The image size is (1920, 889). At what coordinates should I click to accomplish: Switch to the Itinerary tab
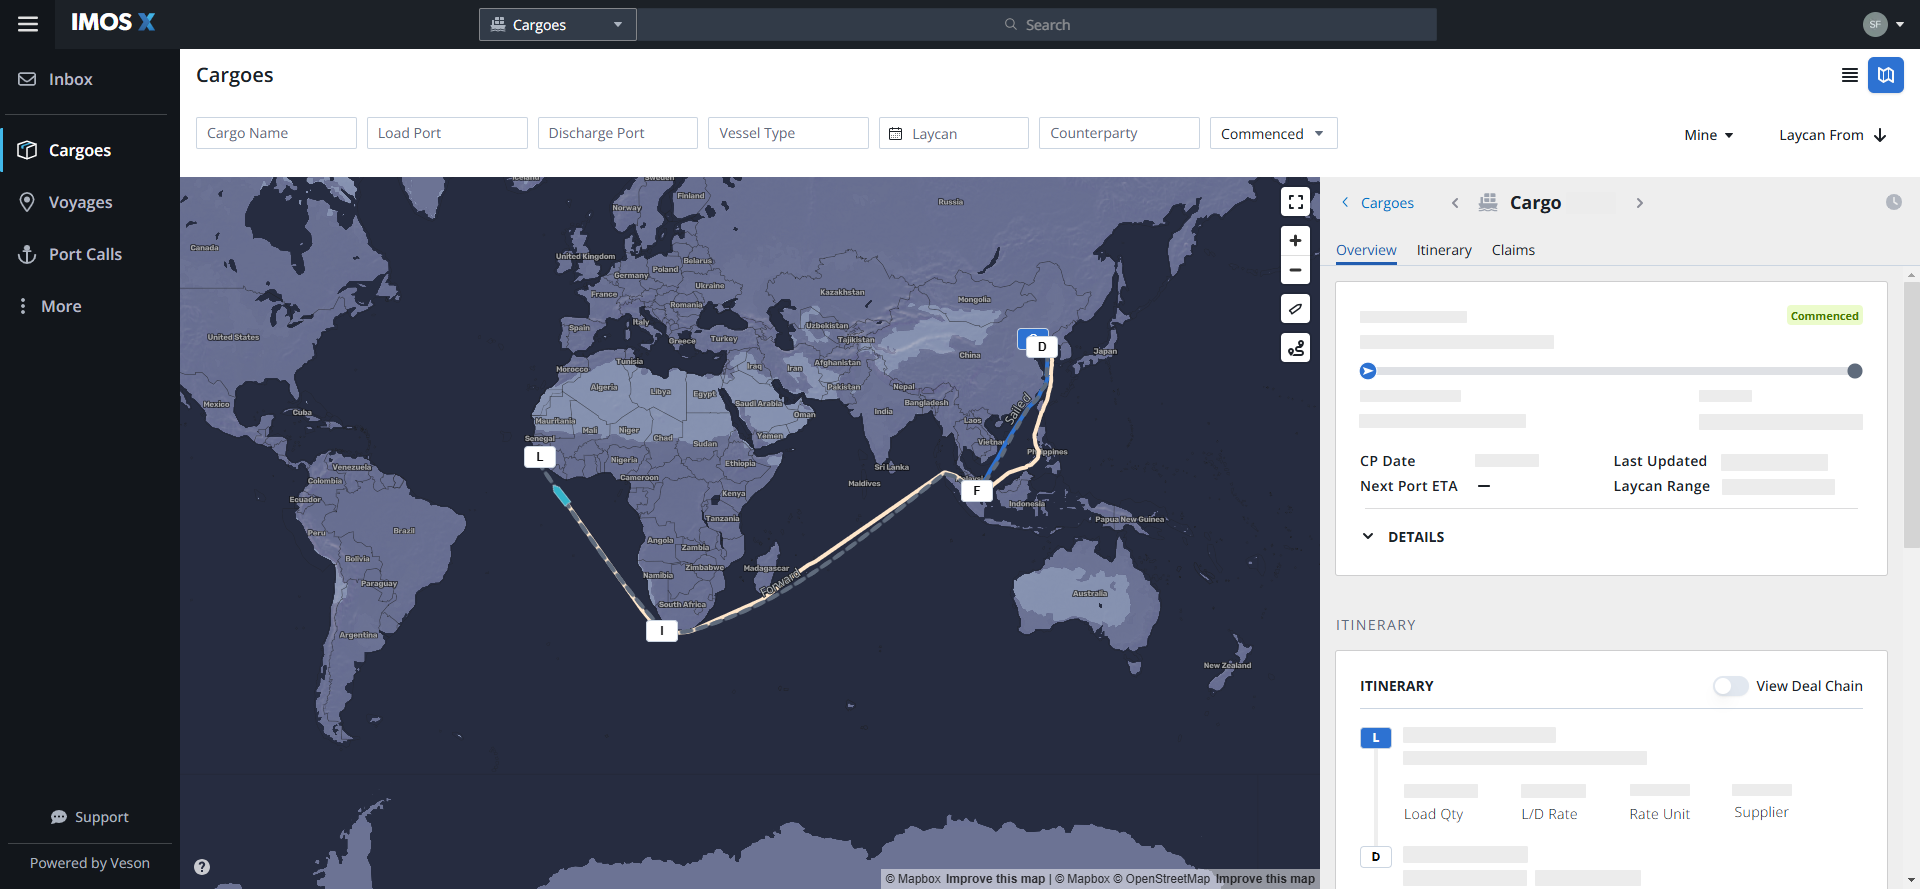(x=1443, y=250)
